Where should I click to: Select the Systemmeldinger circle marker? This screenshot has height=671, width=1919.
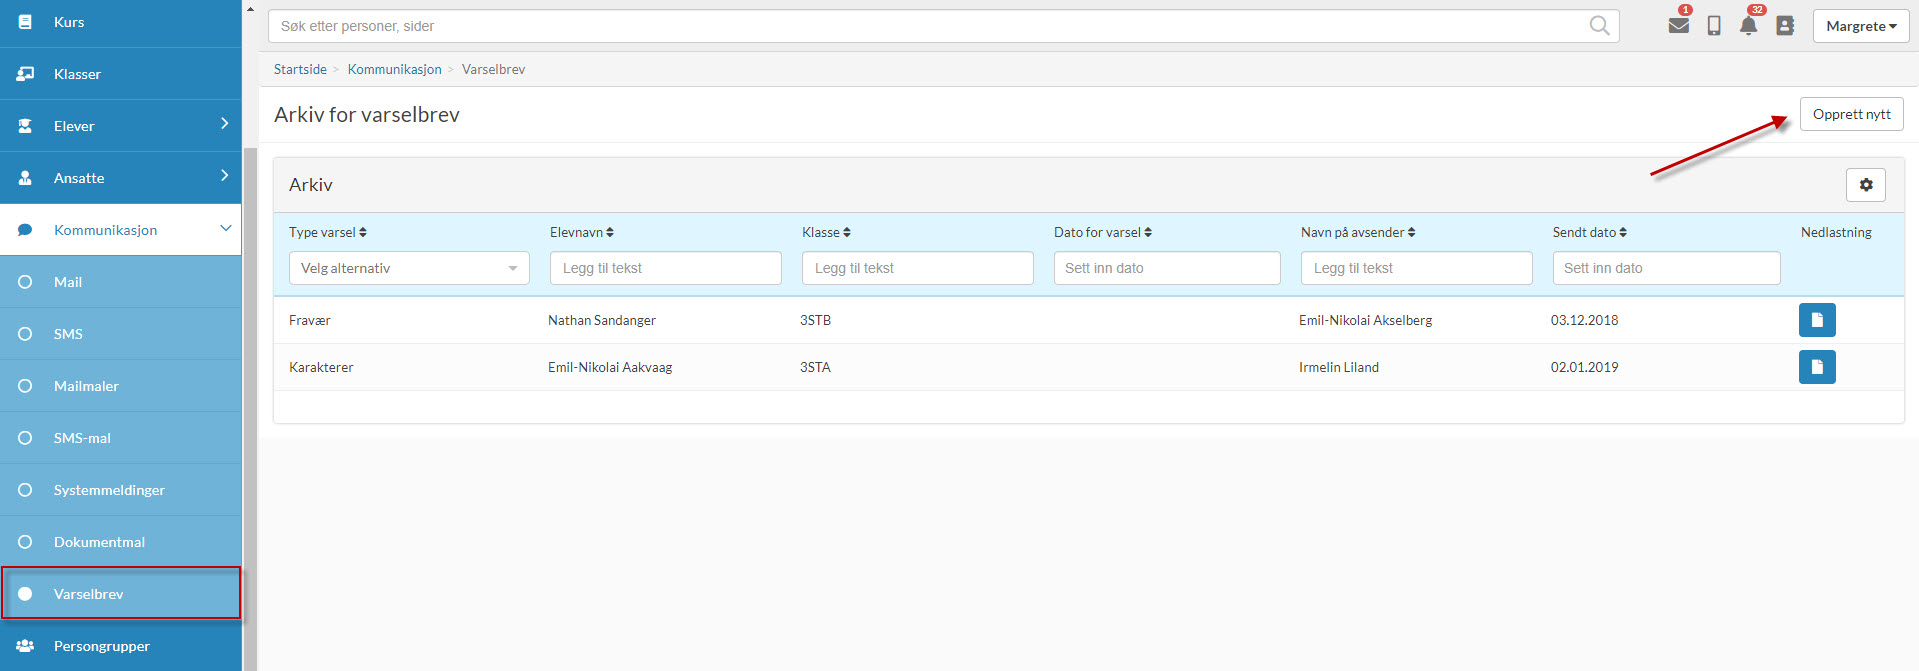[25, 490]
